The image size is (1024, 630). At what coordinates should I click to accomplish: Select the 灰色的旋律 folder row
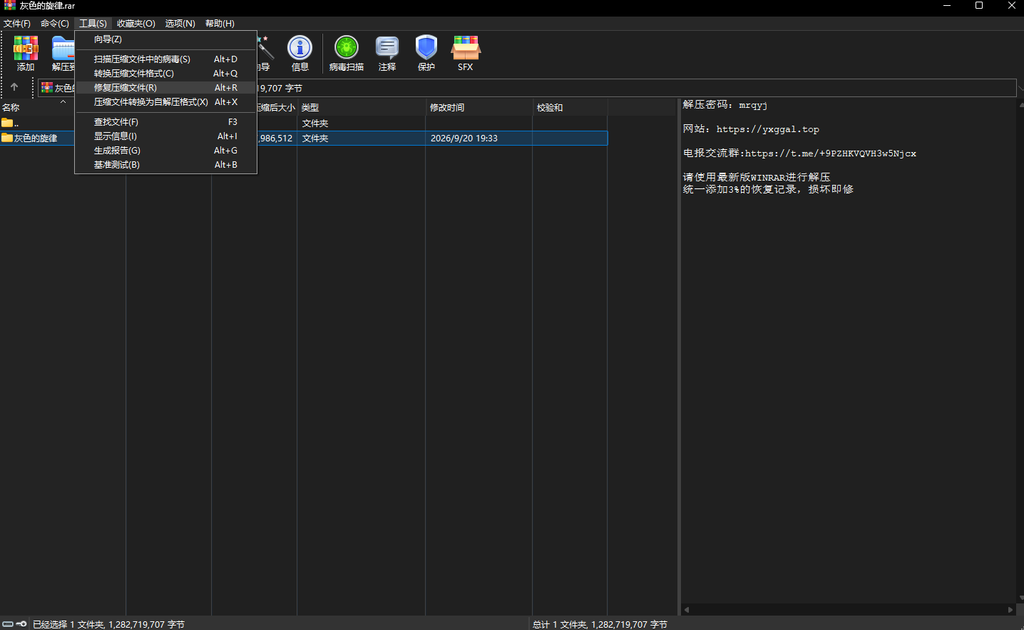click(304, 138)
